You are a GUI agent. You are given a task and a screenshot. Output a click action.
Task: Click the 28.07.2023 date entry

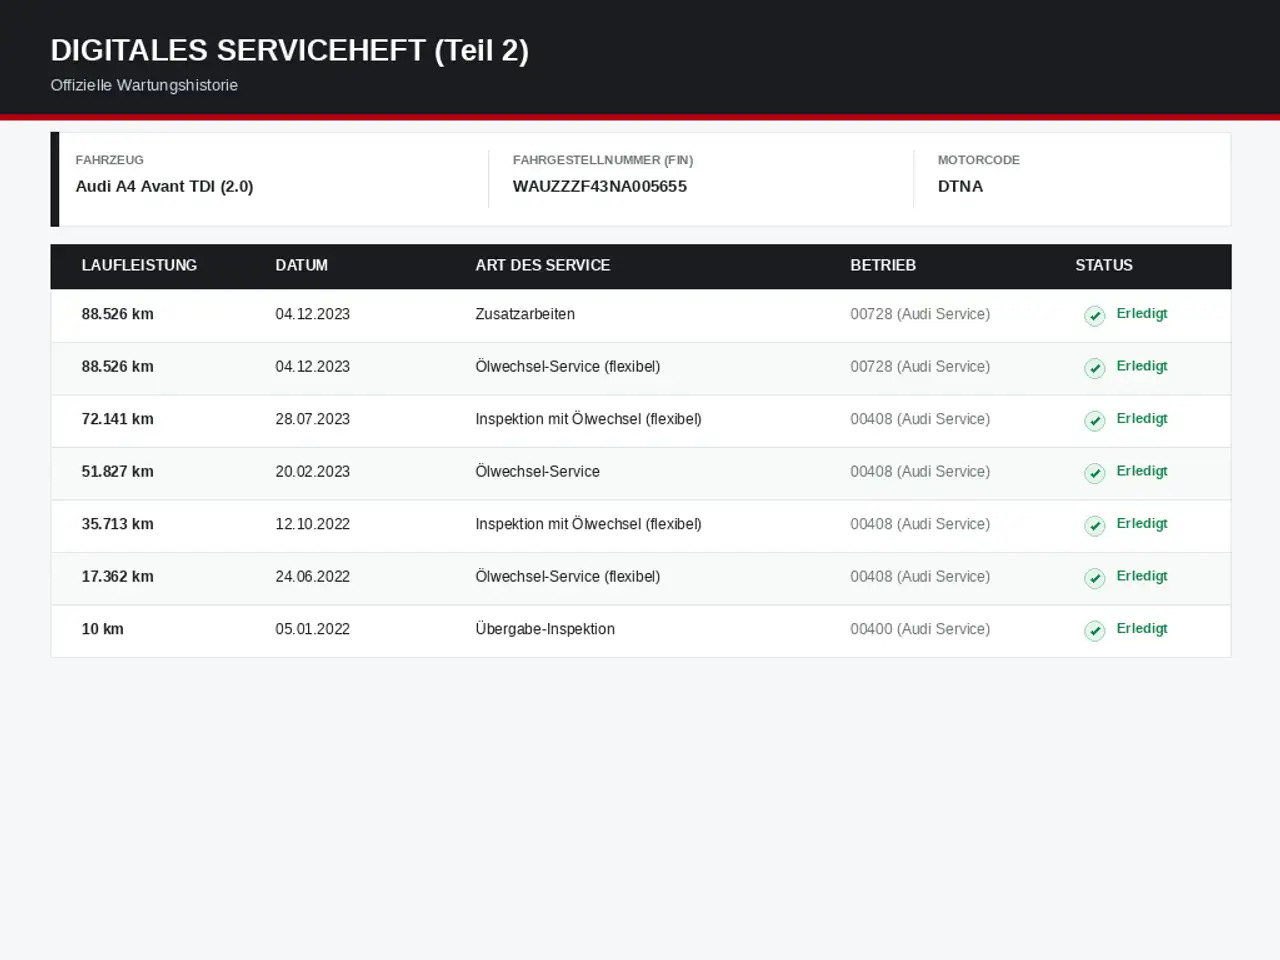[312, 419]
